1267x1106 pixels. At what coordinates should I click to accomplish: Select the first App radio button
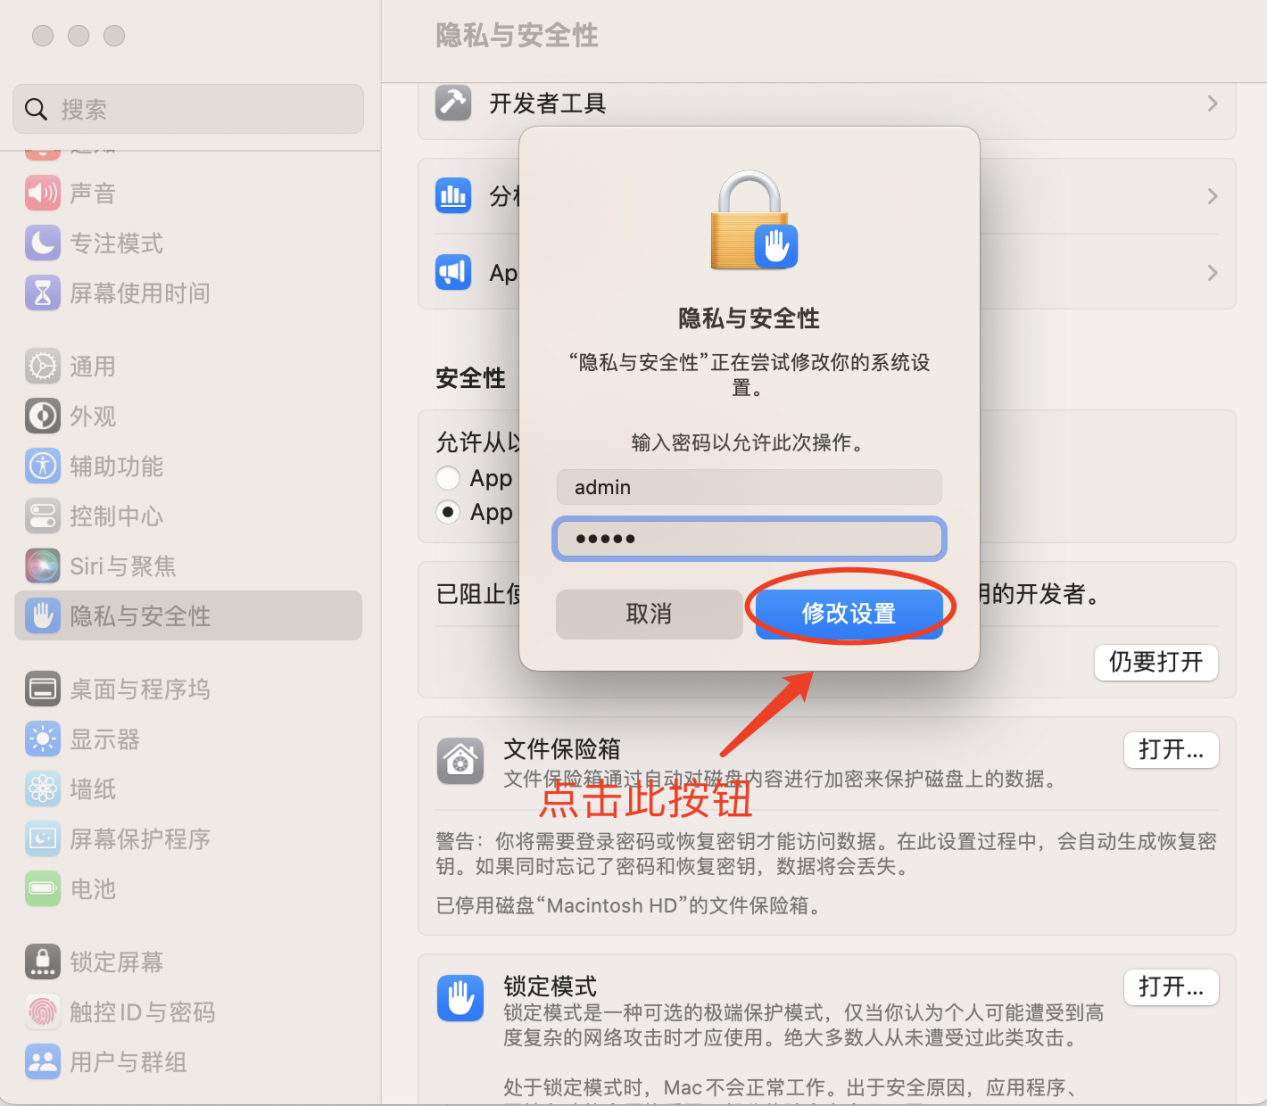(x=448, y=478)
